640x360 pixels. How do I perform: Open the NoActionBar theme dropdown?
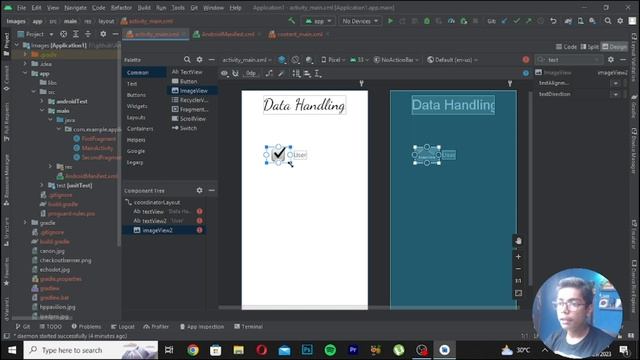(396, 60)
